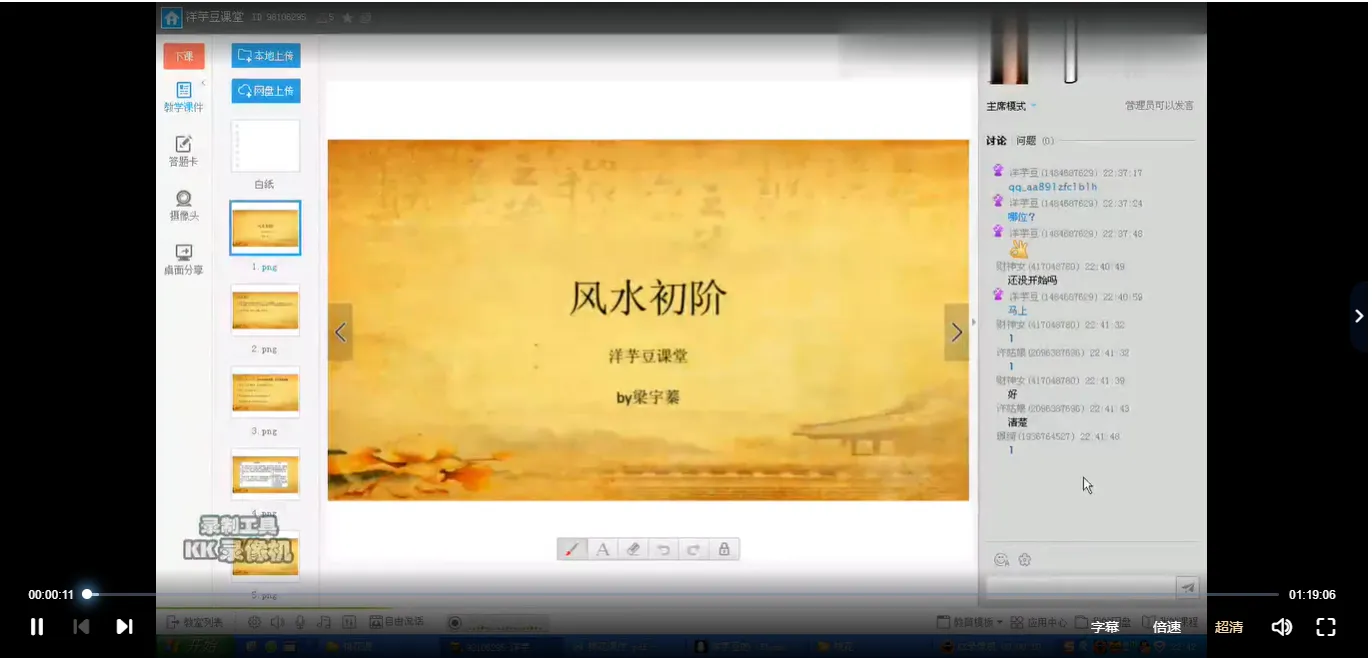Select slide thumbnail 1.png
Image resolution: width=1372 pixels, height=658 pixels.
(x=265, y=228)
